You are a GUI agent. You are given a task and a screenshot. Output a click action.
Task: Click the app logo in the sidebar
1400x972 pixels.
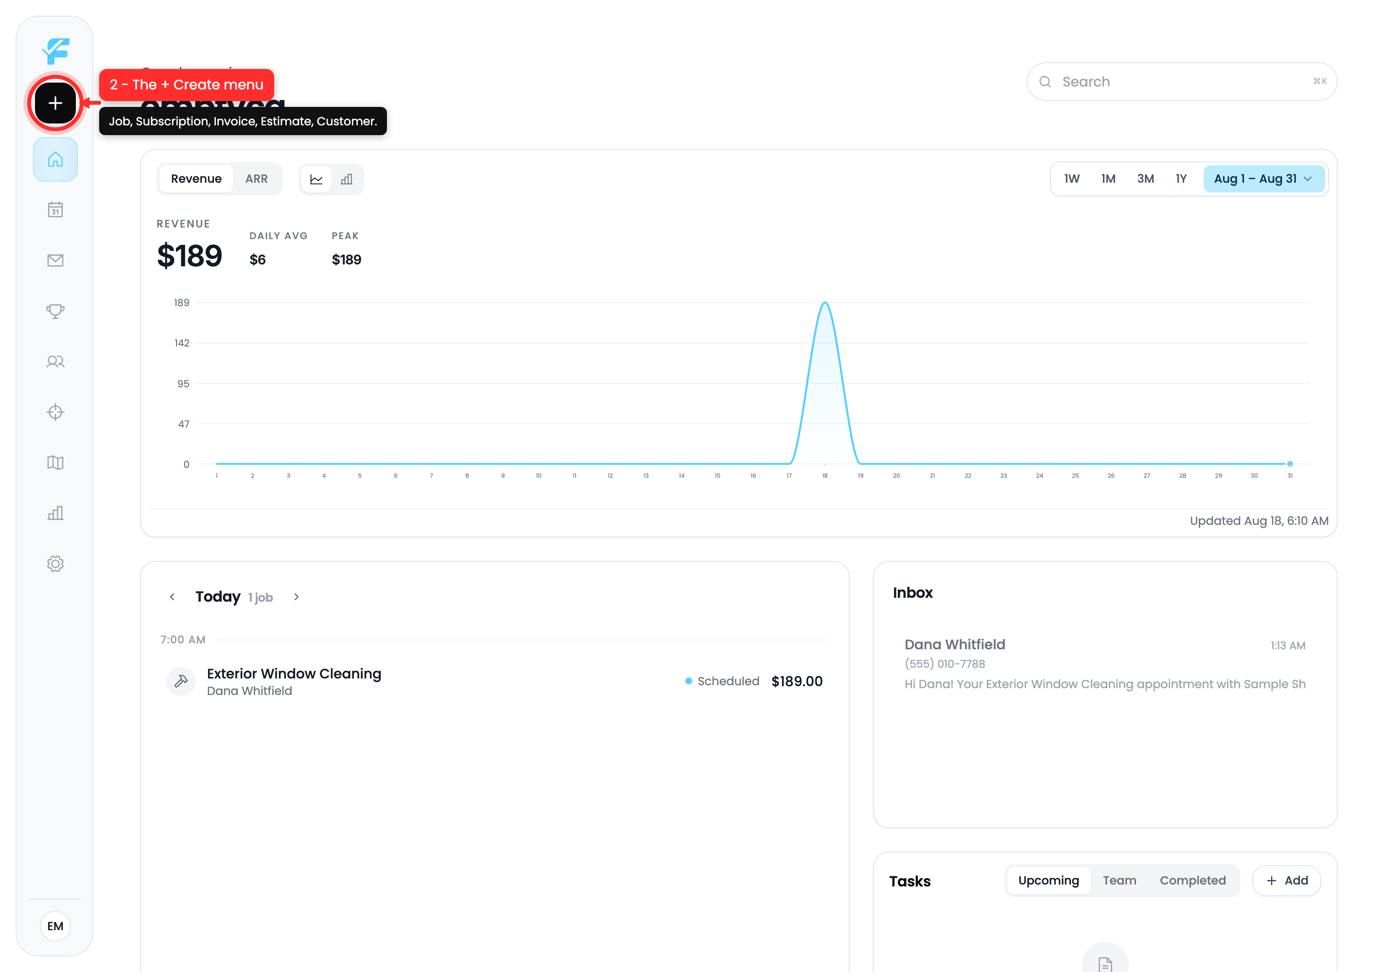[56, 50]
